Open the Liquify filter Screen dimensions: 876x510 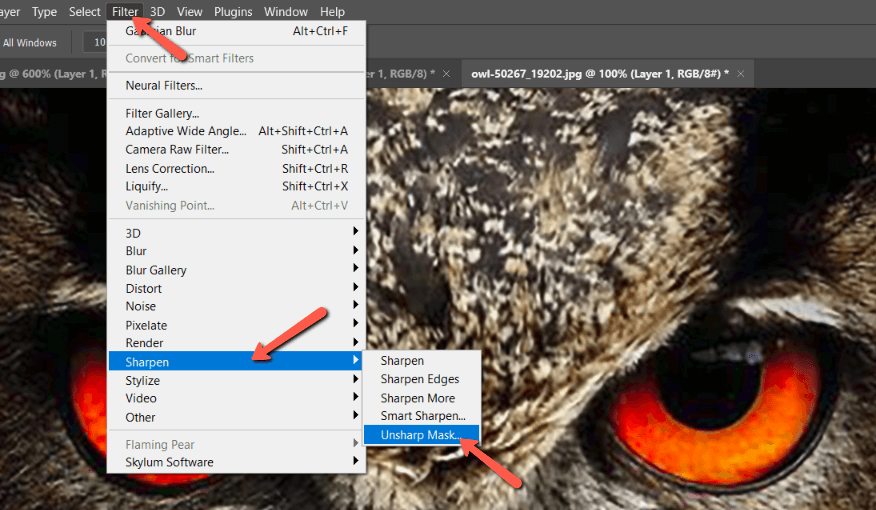pyautogui.click(x=147, y=187)
